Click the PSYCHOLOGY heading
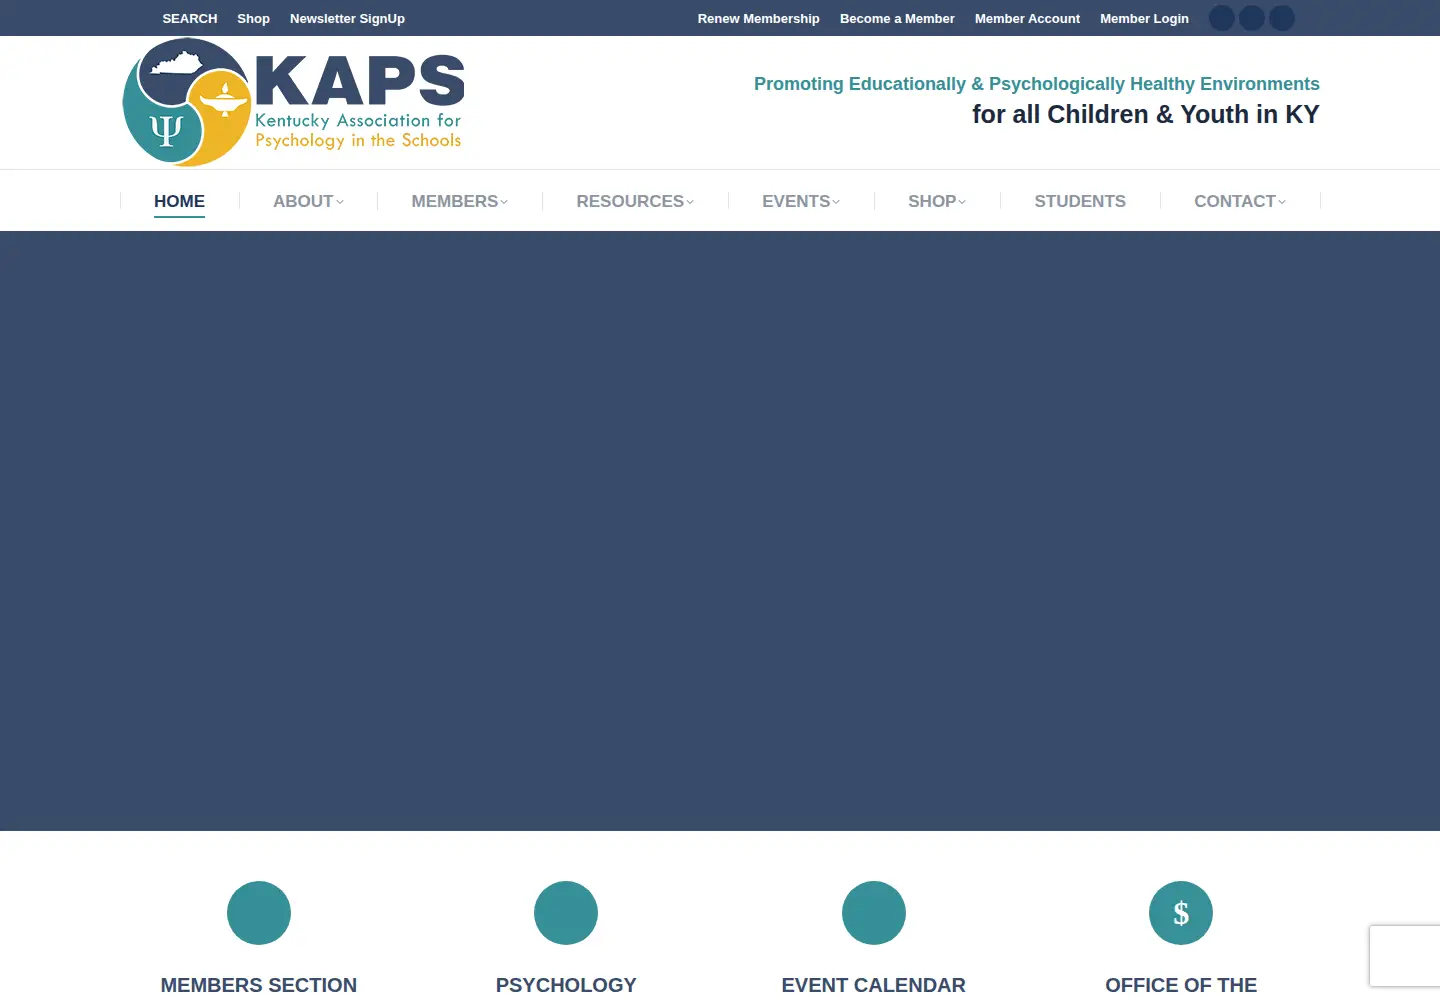The image size is (1440, 1000). [x=566, y=985]
